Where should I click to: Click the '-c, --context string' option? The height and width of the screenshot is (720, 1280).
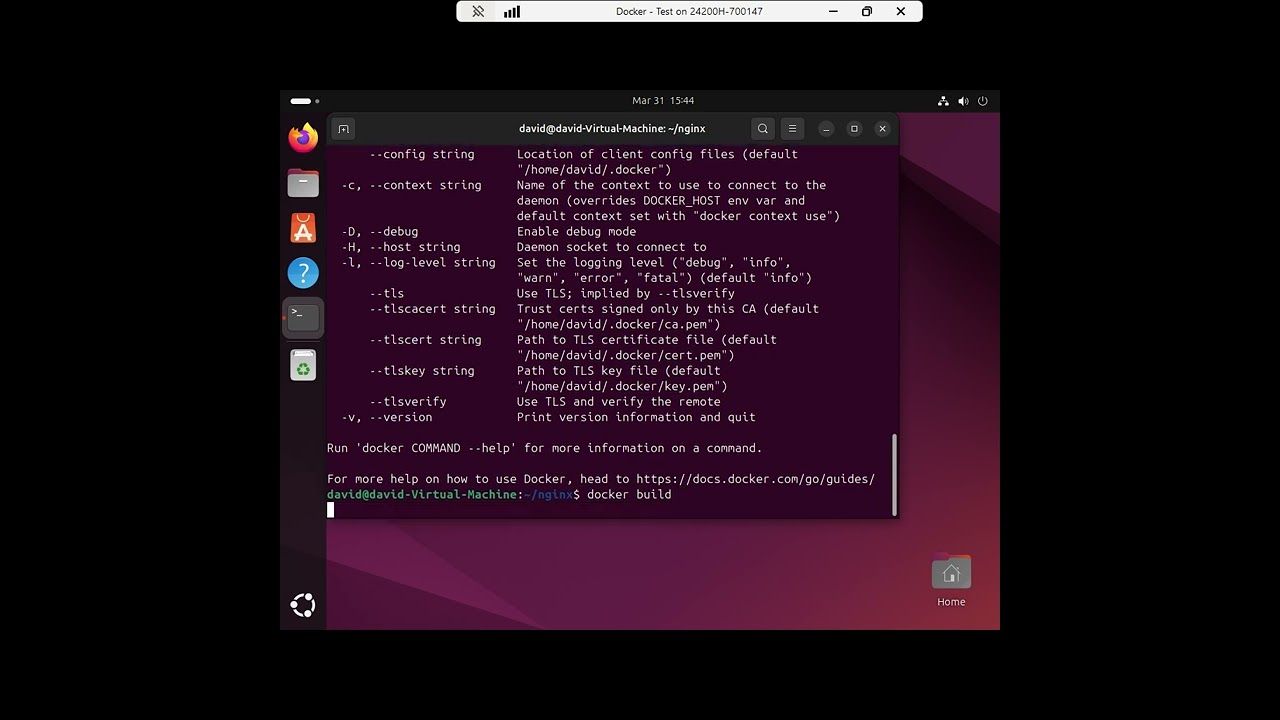411,186
